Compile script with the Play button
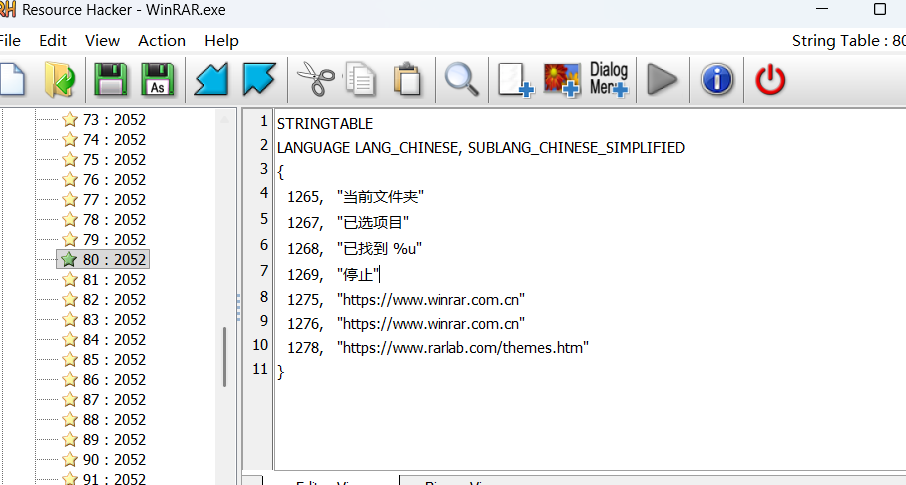Image resolution: width=906 pixels, height=485 pixels. [661, 79]
